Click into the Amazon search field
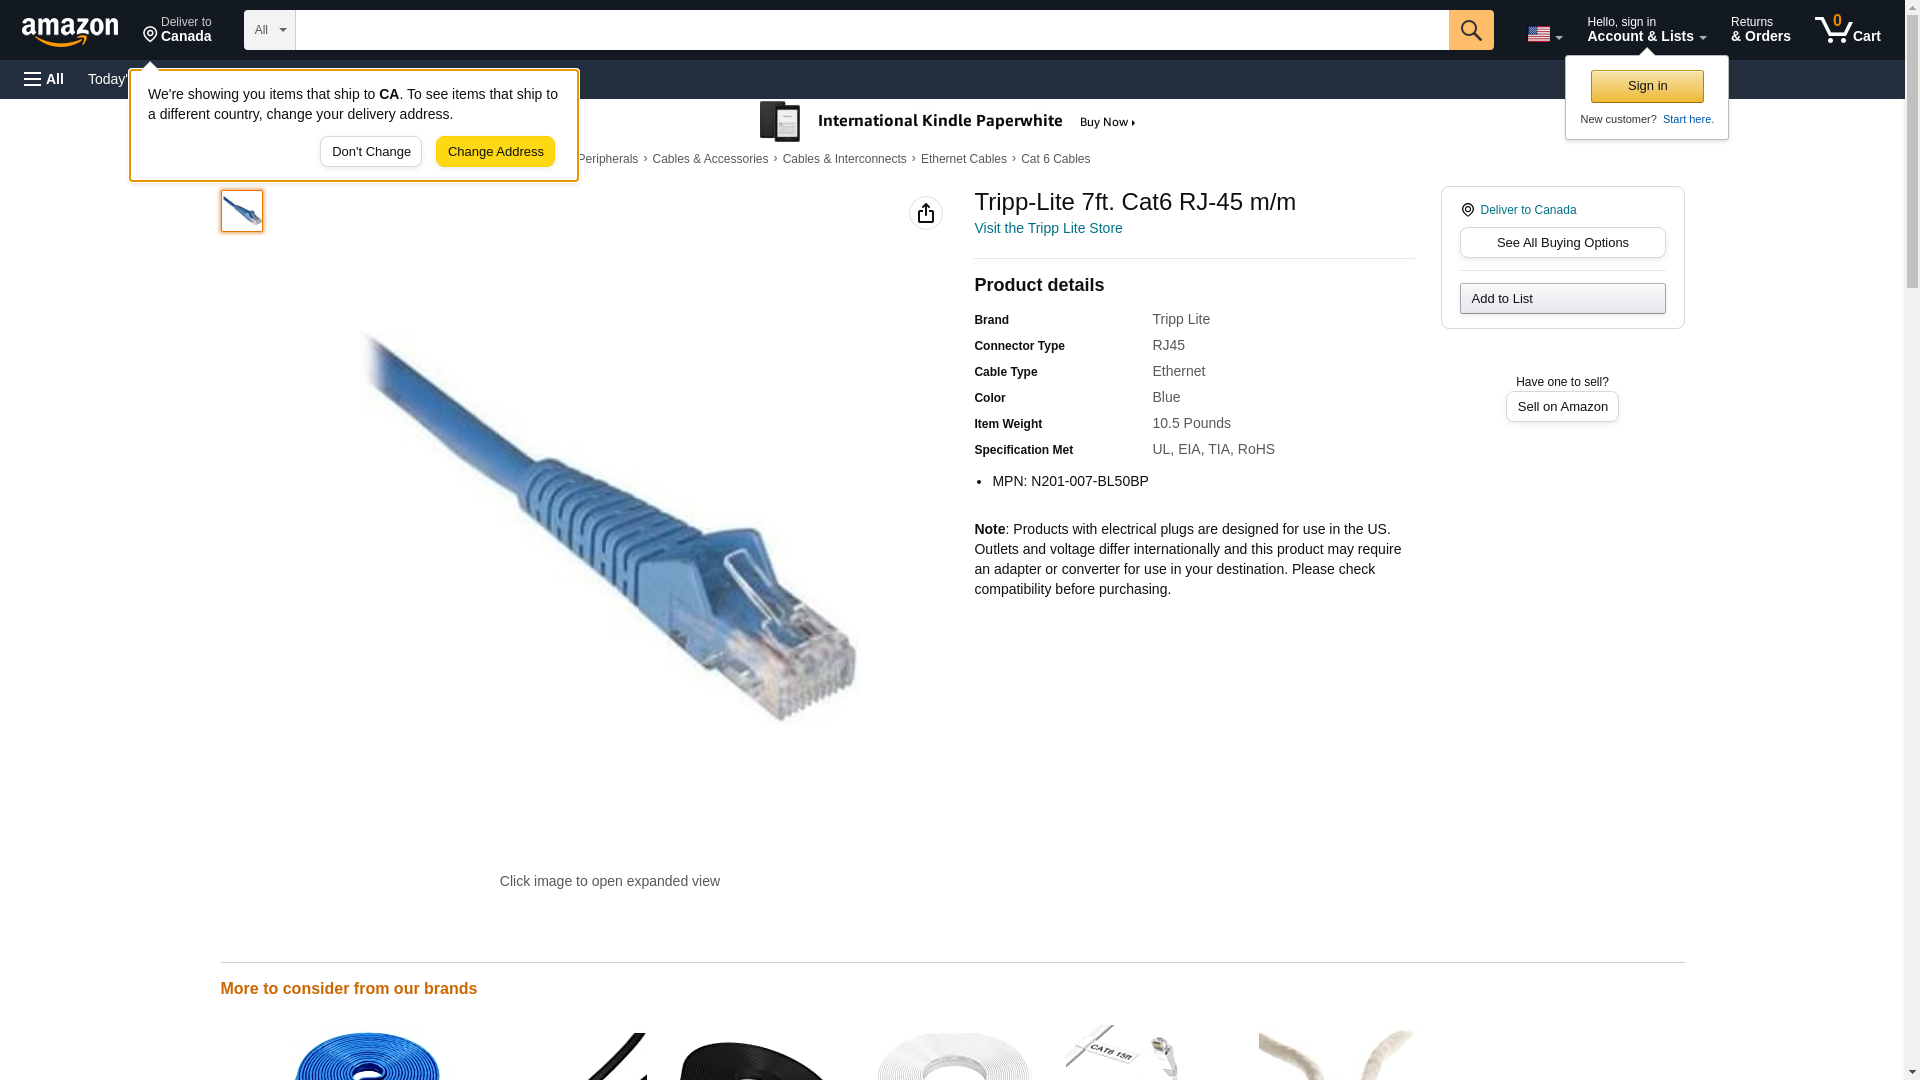Screen dimensions: 1920x1080 click(x=872, y=30)
